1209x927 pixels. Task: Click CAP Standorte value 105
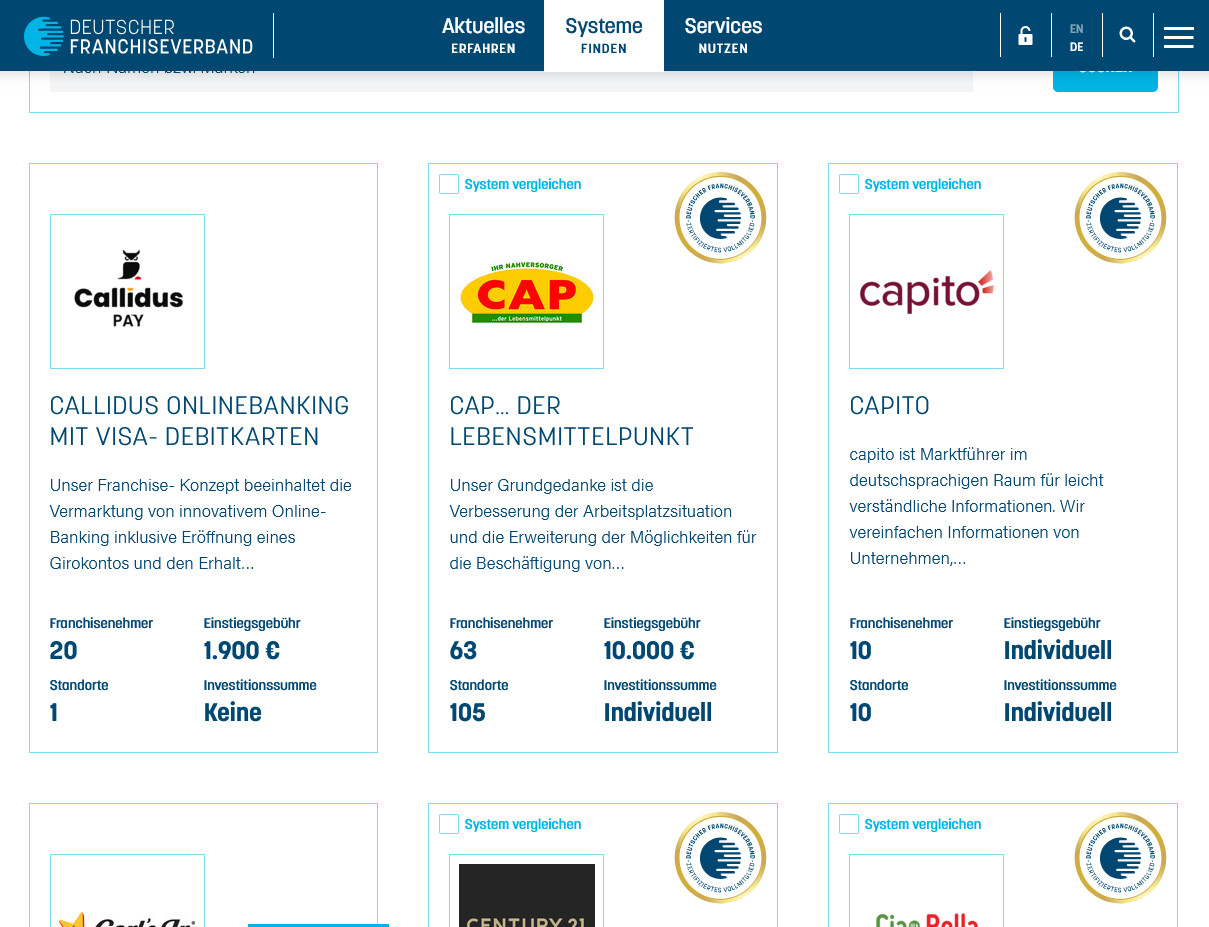(467, 713)
